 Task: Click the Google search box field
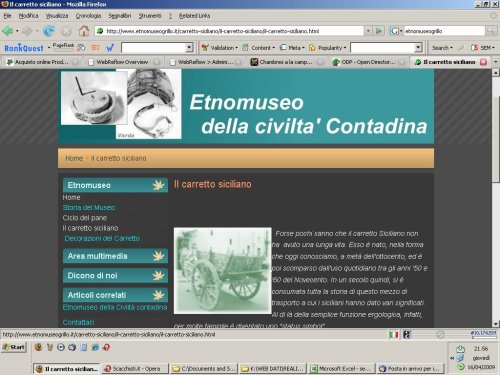coord(444,31)
